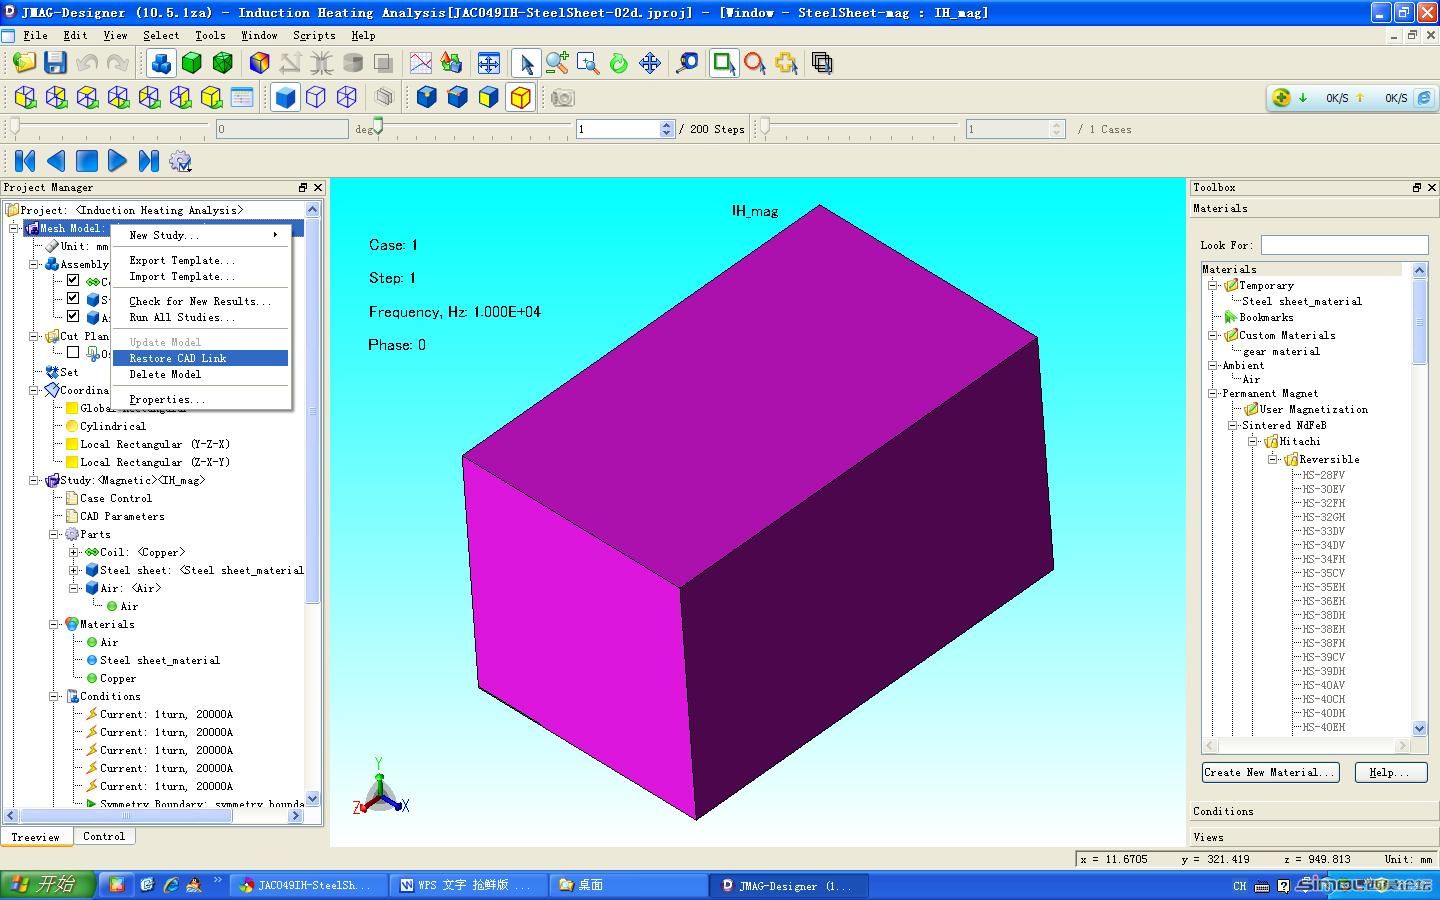This screenshot has height=900, width=1440.
Task: Select the arrow pointer tool
Action: point(525,63)
